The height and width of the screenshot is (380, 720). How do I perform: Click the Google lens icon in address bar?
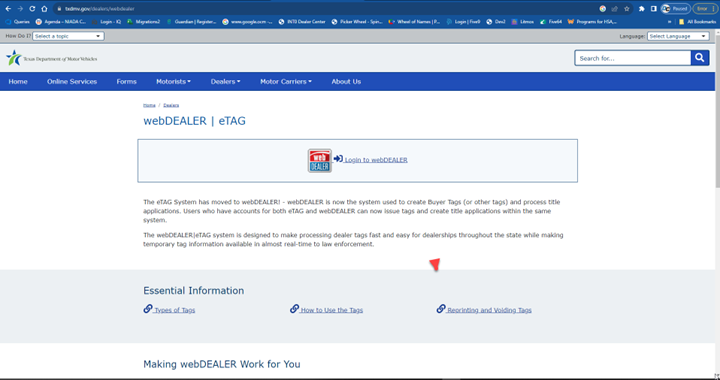coord(602,9)
